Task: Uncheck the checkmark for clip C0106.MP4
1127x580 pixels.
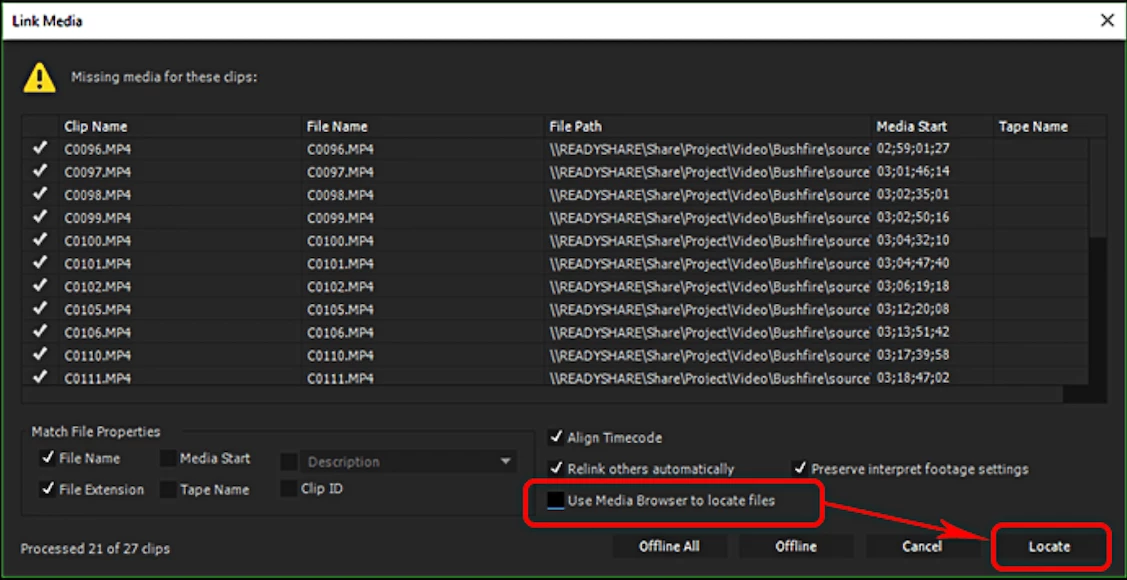Action: pyautogui.click(x=40, y=332)
